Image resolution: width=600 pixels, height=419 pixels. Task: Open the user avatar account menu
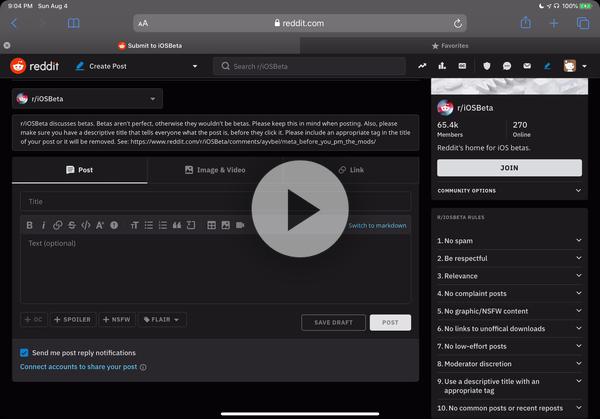(575, 66)
